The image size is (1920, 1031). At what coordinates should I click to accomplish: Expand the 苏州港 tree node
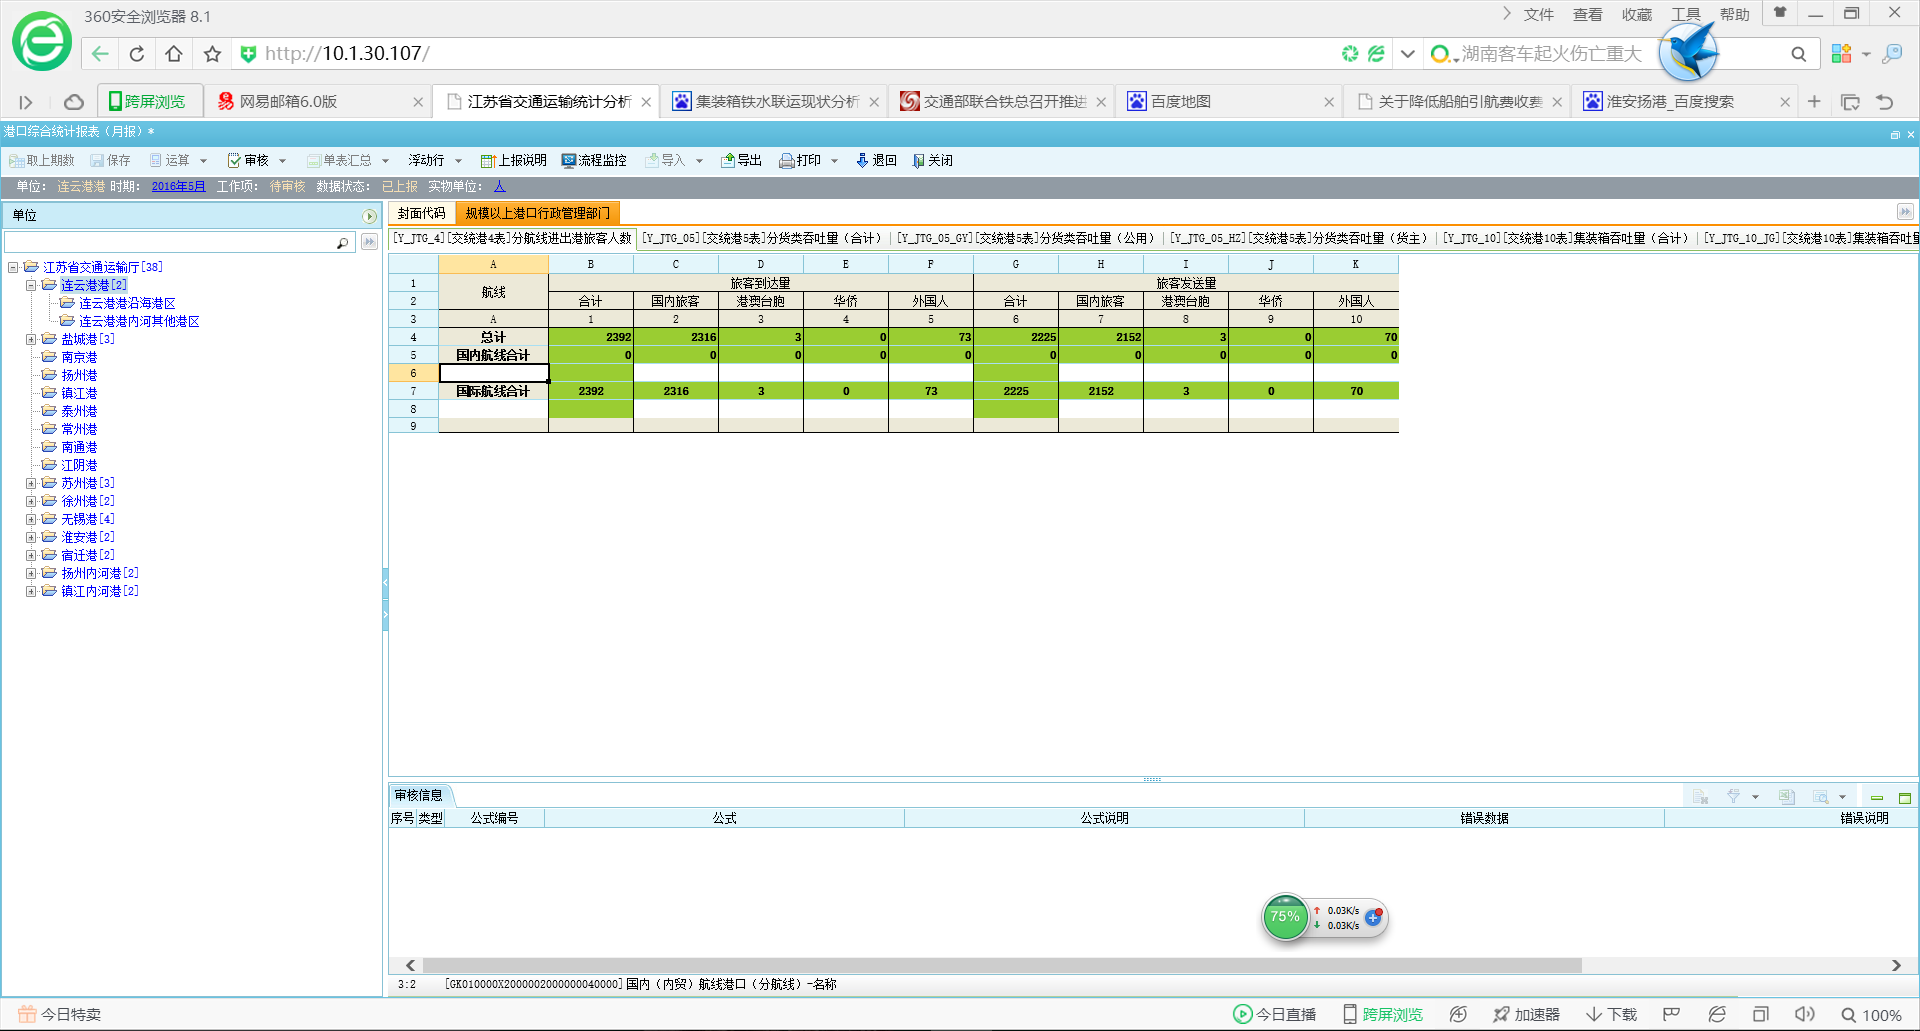[x=31, y=483]
